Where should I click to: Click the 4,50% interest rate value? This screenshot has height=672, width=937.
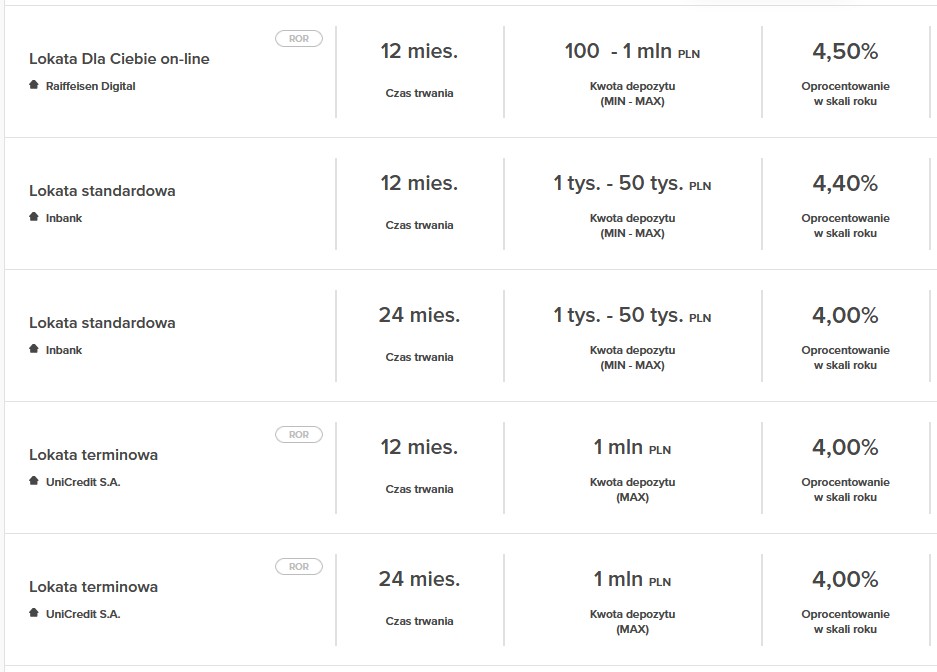845,51
